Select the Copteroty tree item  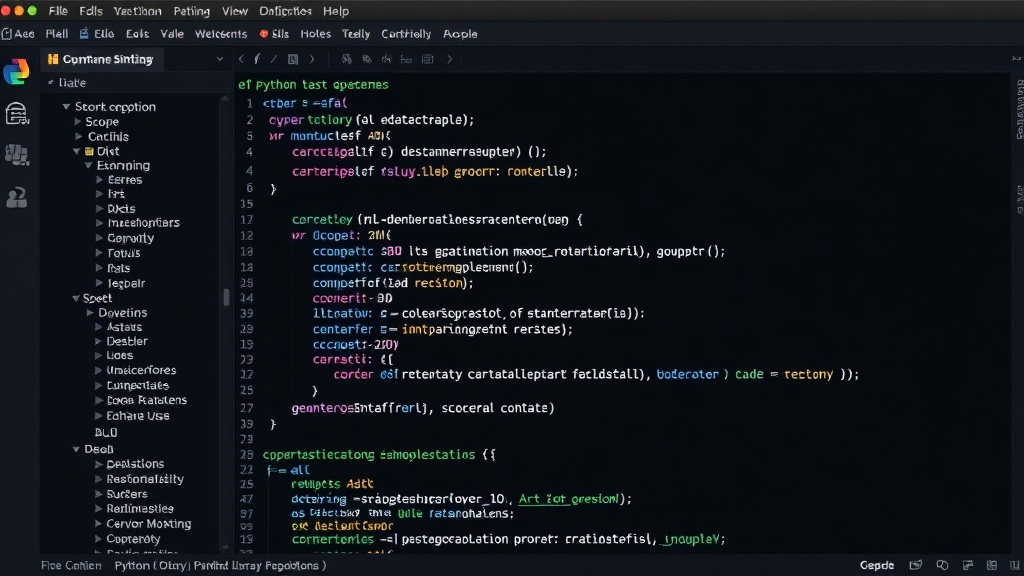click(x=133, y=539)
